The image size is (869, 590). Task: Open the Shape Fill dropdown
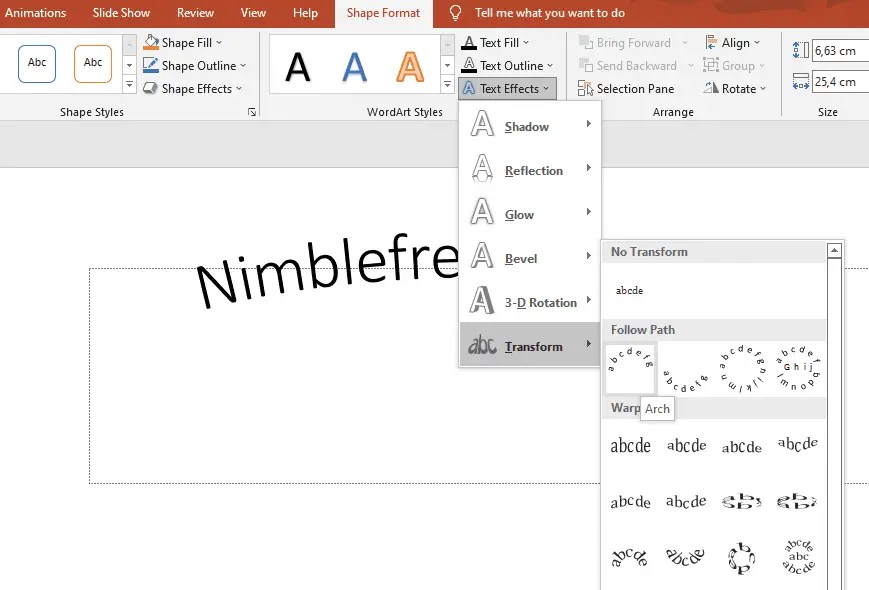[184, 42]
